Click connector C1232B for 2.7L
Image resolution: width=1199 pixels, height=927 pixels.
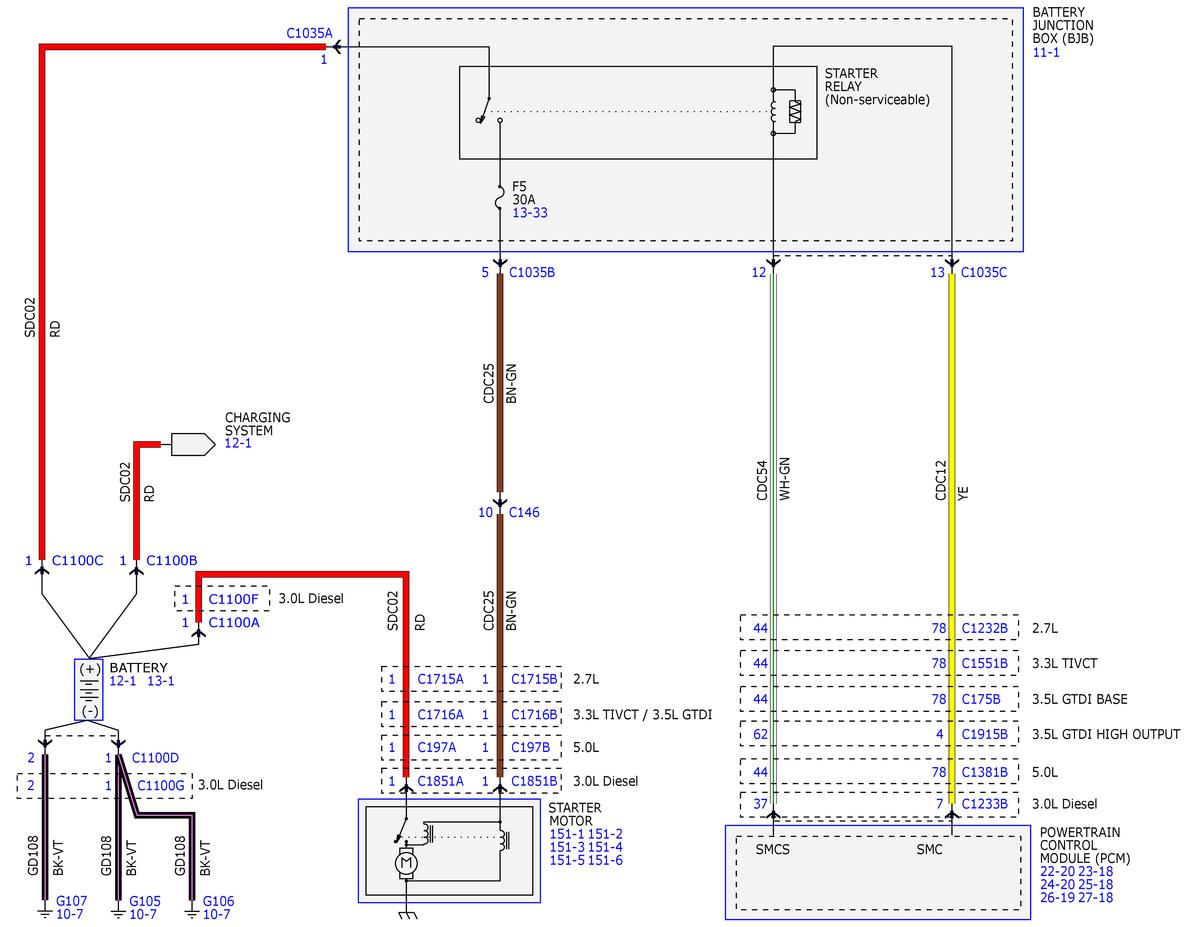pos(984,628)
